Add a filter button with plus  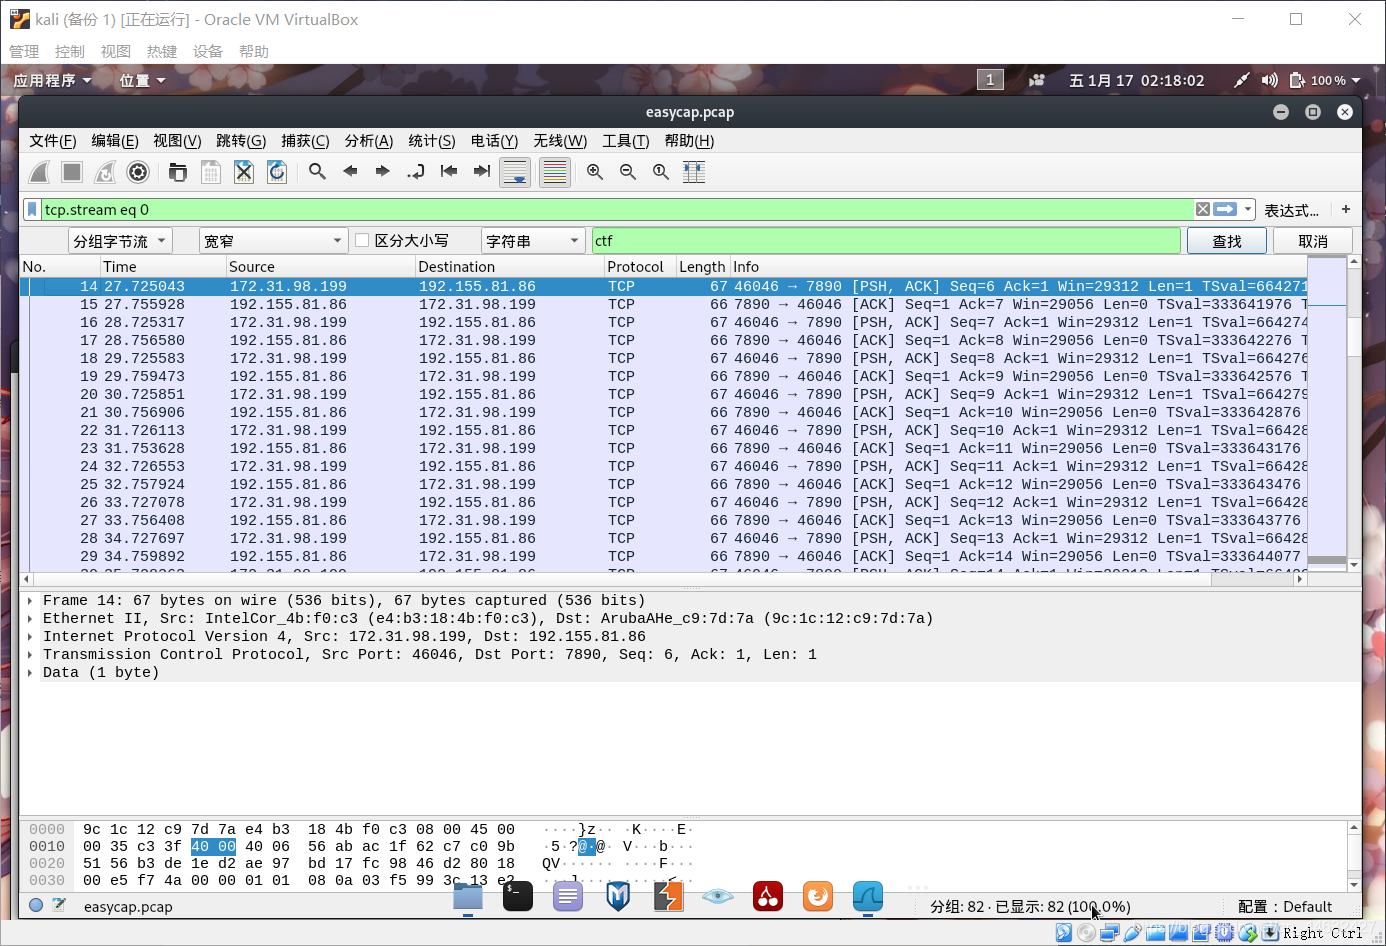[1346, 209]
